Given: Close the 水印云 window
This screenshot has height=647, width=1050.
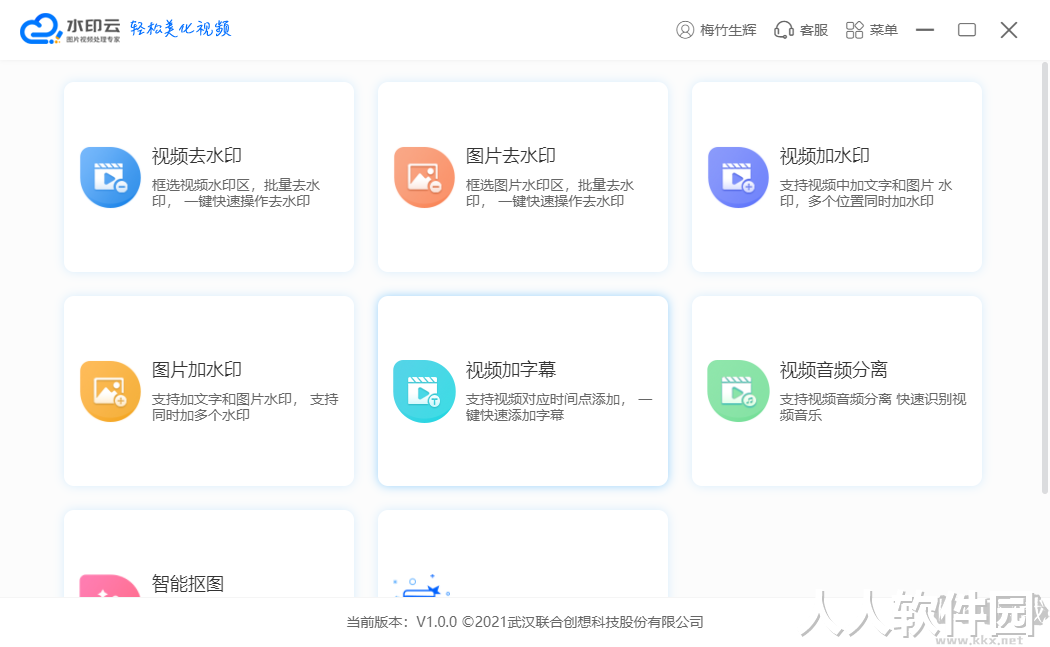Looking at the screenshot, I should (1009, 30).
